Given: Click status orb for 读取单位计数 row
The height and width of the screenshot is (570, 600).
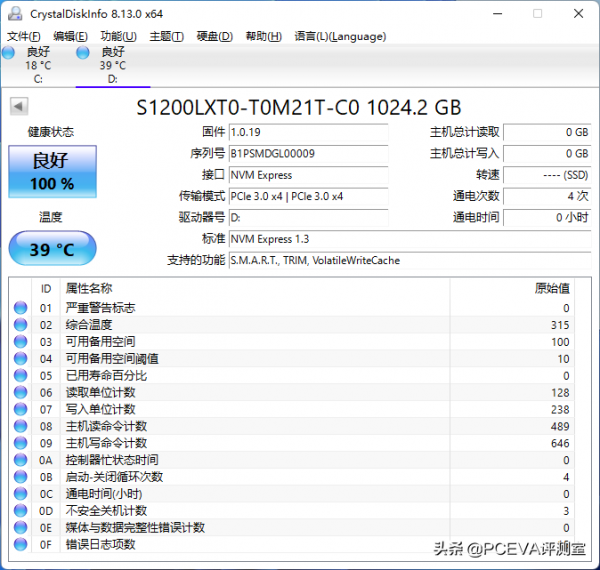Looking at the screenshot, I should pos(20,393).
